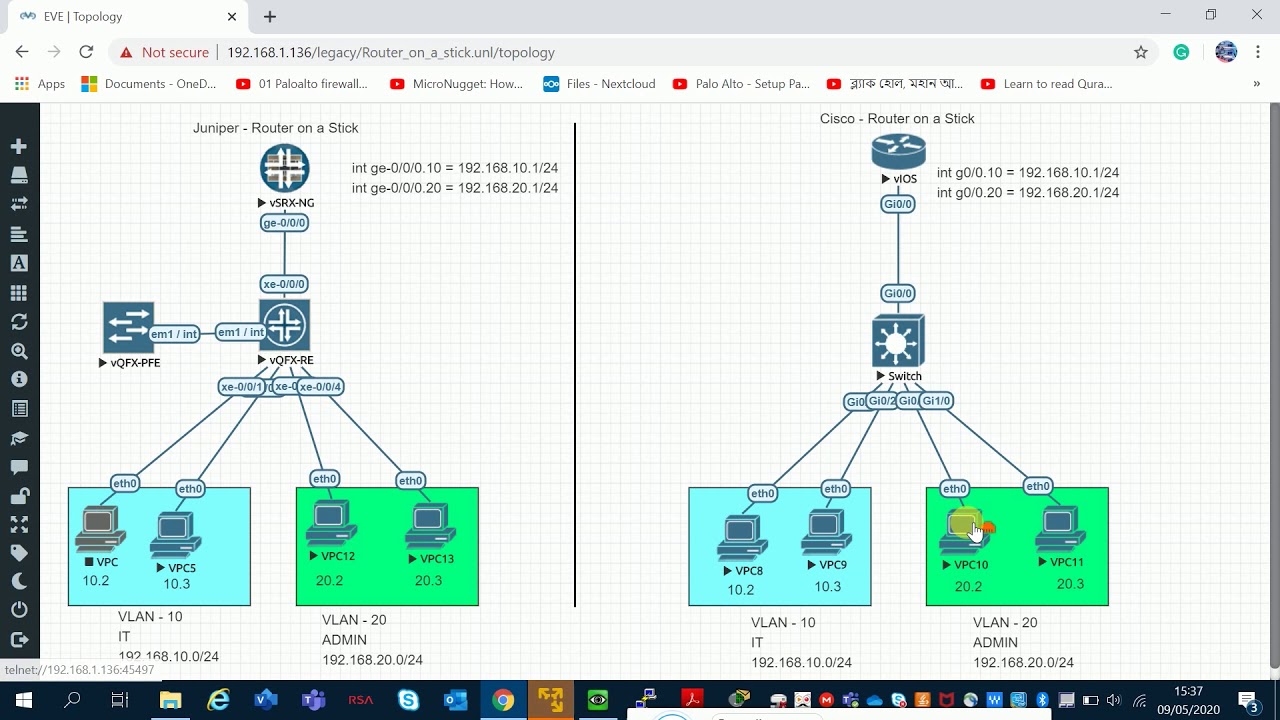Viewport: 1280px width, 720px height.
Task: Select the vQFX-PFE switch node
Action: (129, 328)
